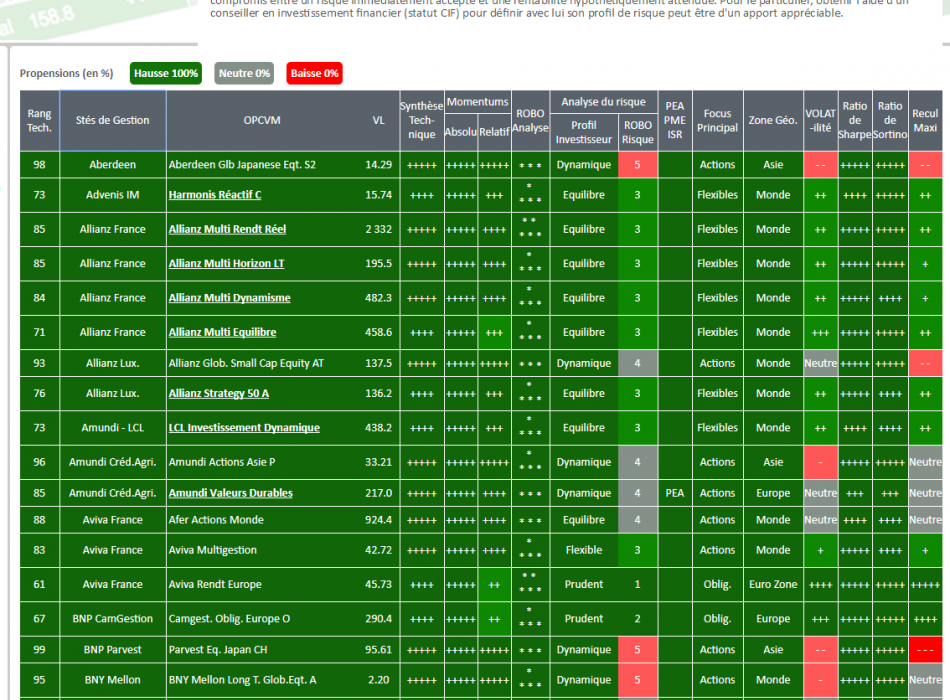Select Amundi Actions Asie P fund name
The height and width of the screenshot is (700, 950).
(x=222, y=462)
